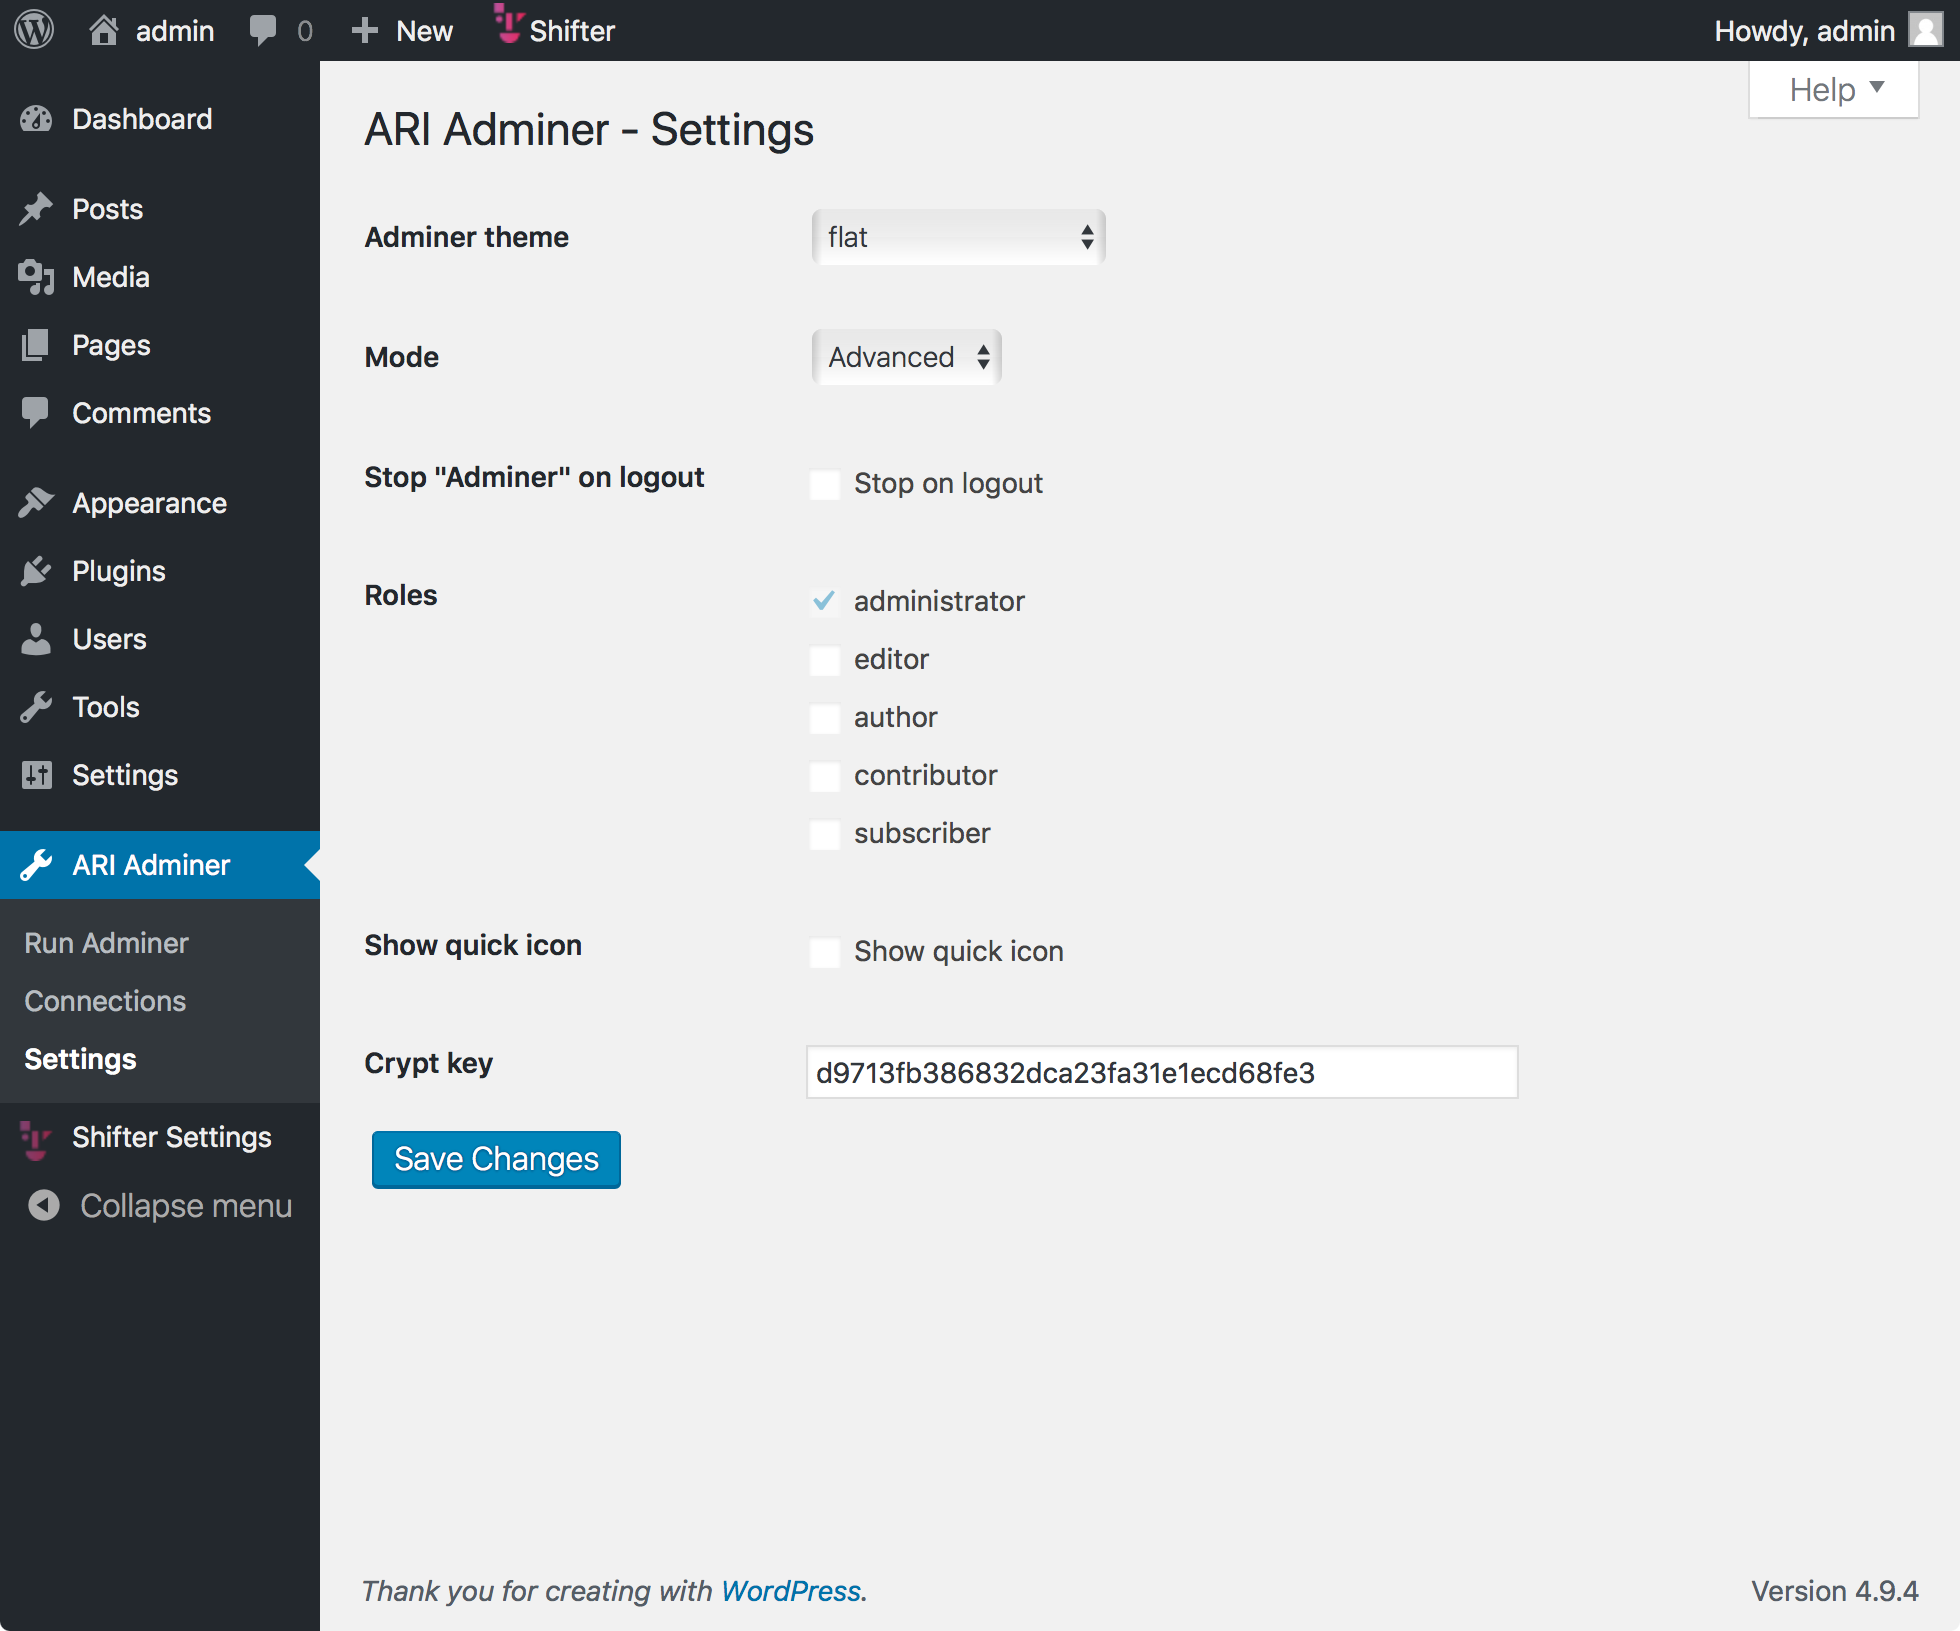
Task: Uncheck the administrator role checkbox
Action: click(x=825, y=602)
